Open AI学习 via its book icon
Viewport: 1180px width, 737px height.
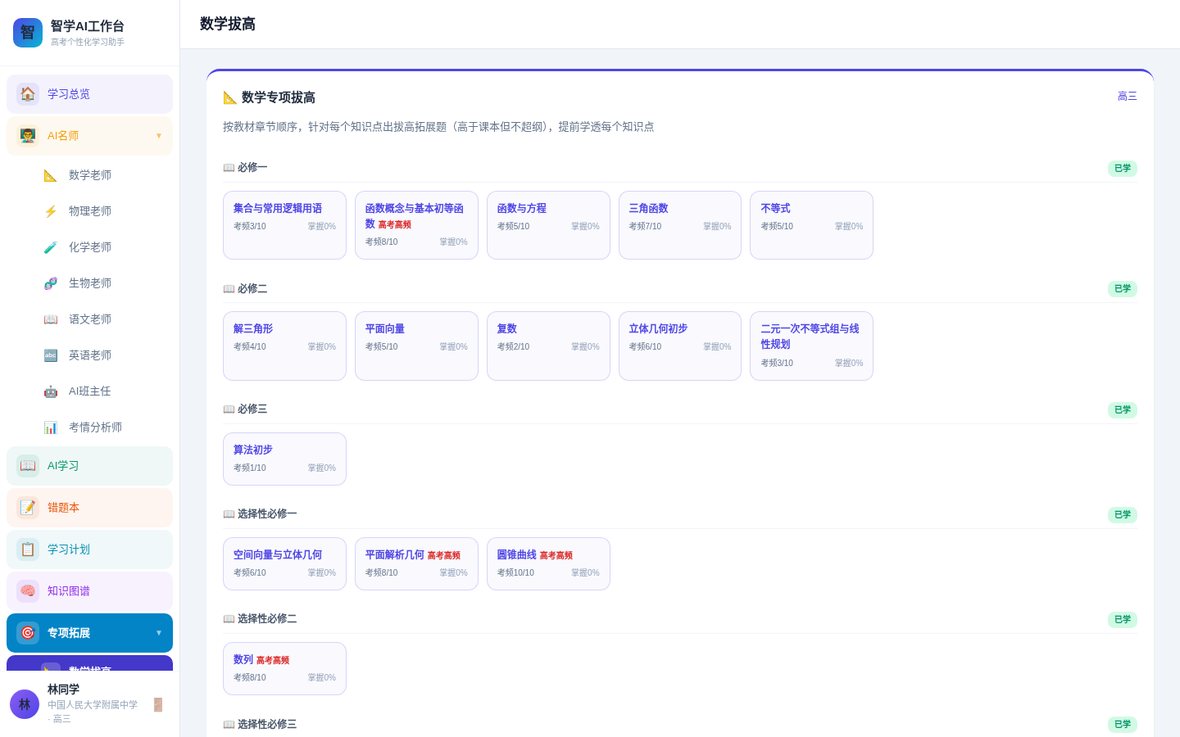(x=28, y=465)
